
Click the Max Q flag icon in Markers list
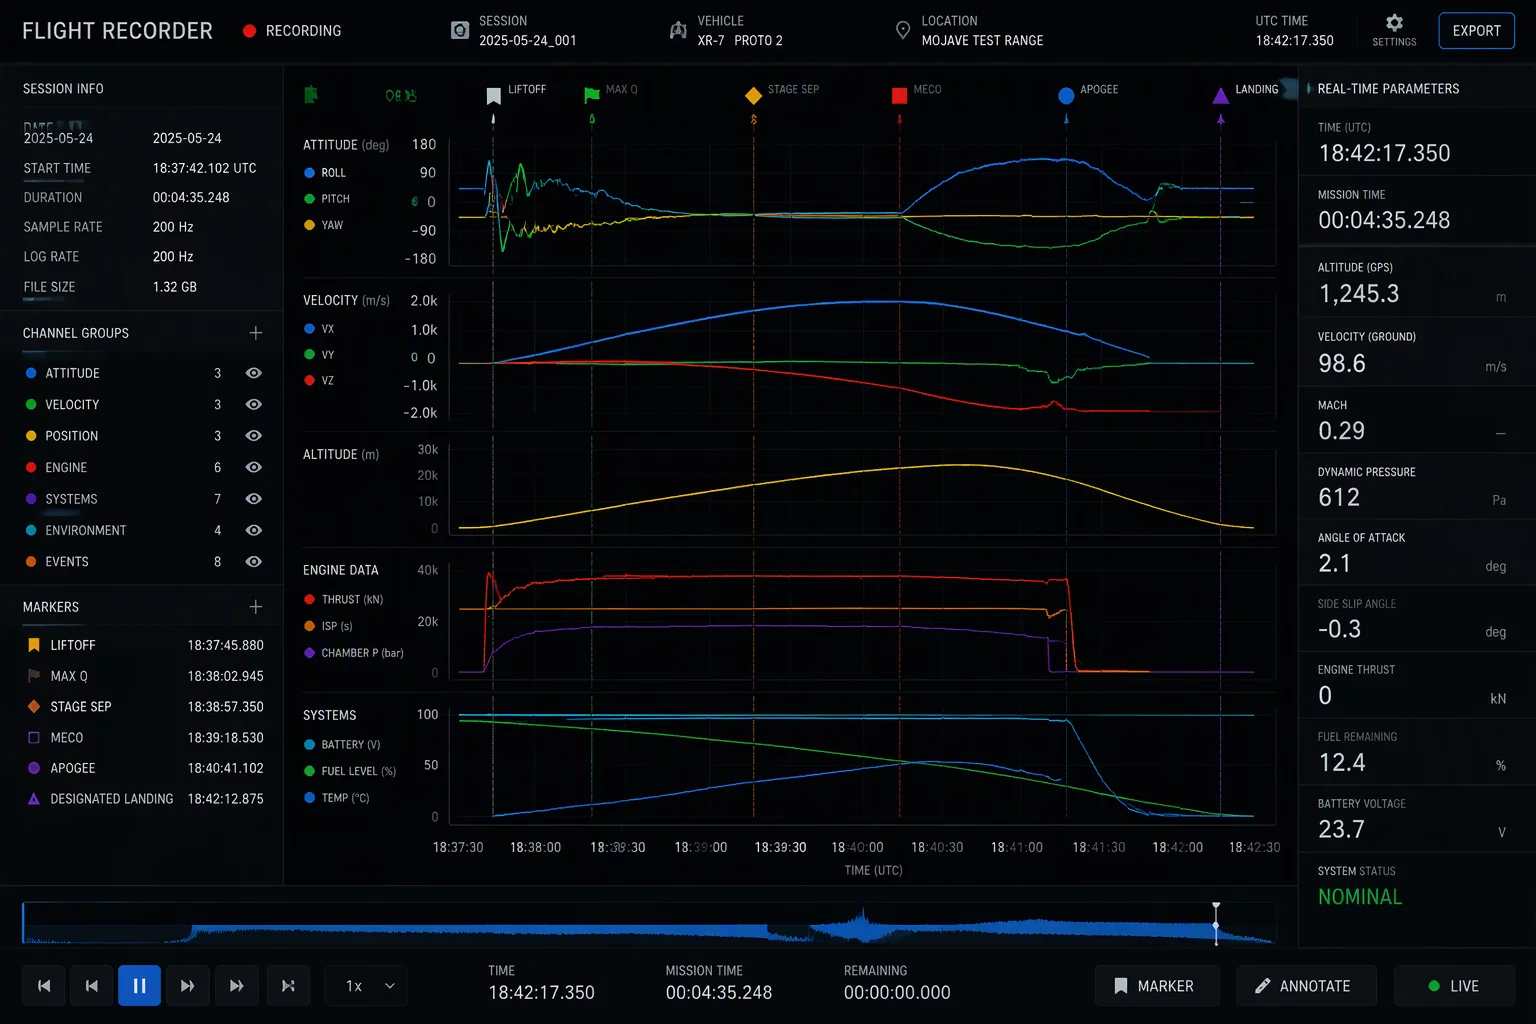(x=34, y=676)
